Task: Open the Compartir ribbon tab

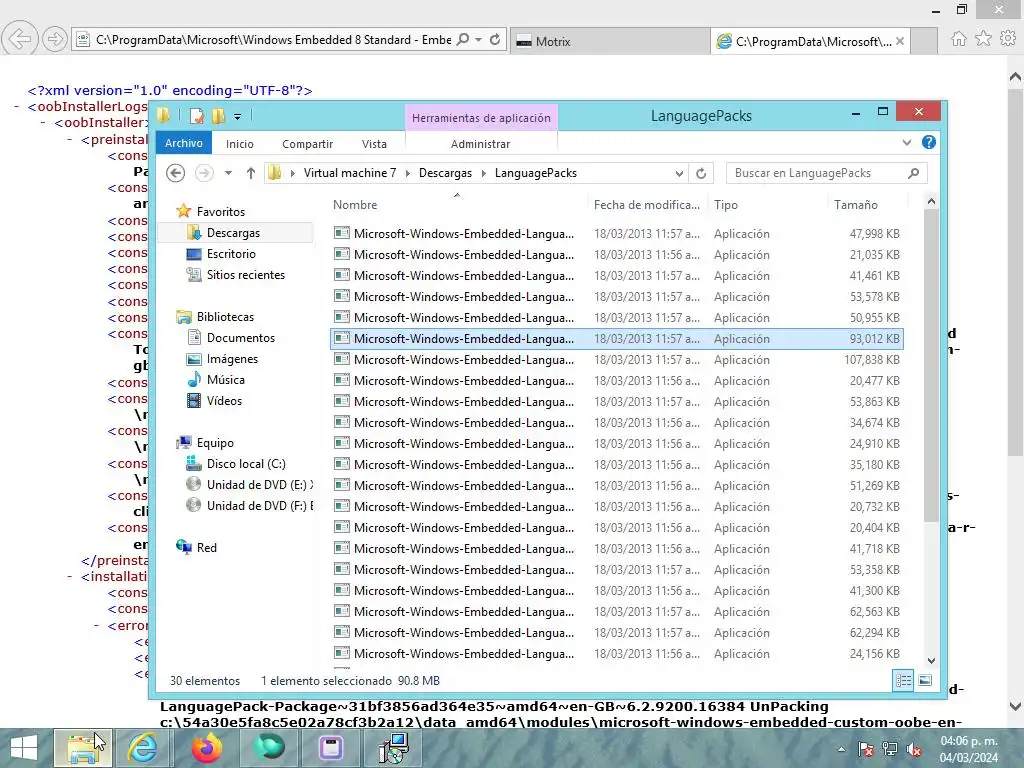Action: pos(308,144)
